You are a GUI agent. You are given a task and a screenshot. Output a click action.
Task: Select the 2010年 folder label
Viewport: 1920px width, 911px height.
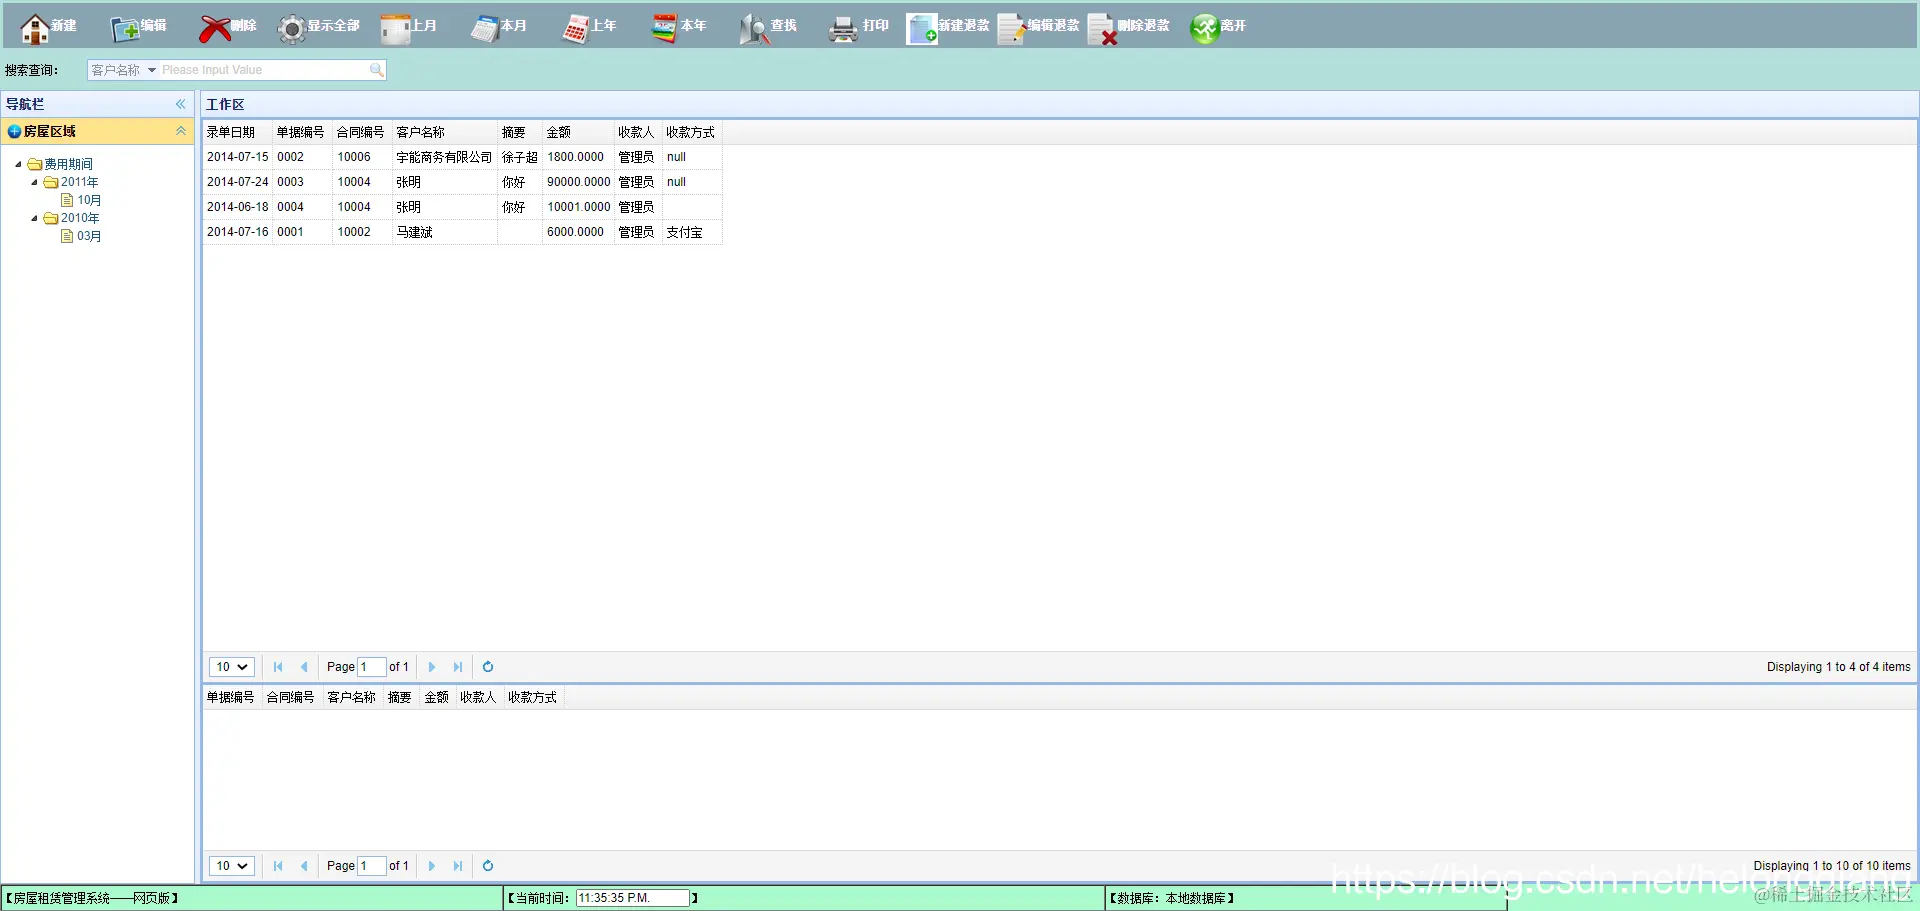coord(79,218)
